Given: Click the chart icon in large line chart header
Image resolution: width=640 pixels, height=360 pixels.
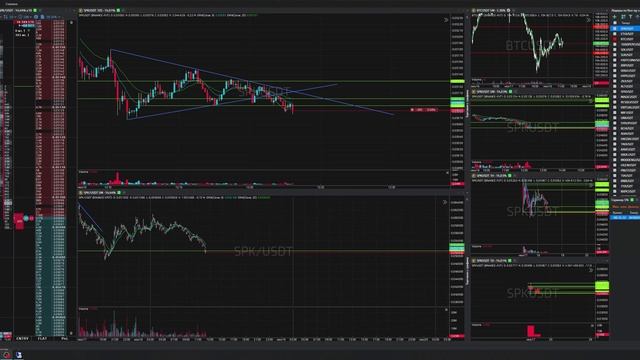Looking at the screenshot, I should pos(81,193).
